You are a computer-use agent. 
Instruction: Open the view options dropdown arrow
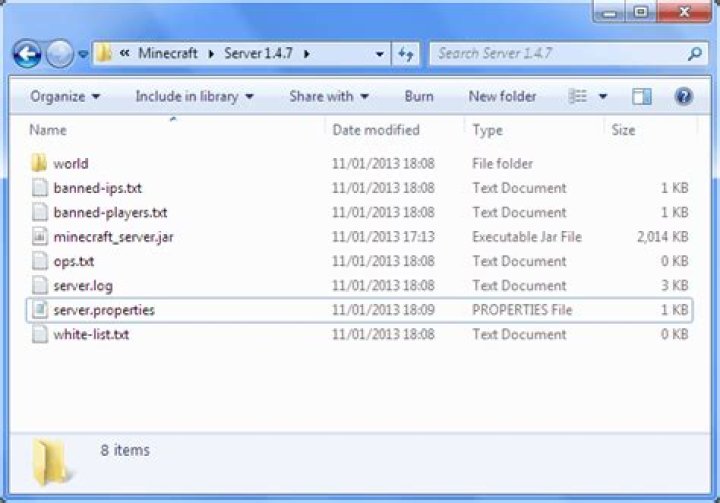coord(603,96)
